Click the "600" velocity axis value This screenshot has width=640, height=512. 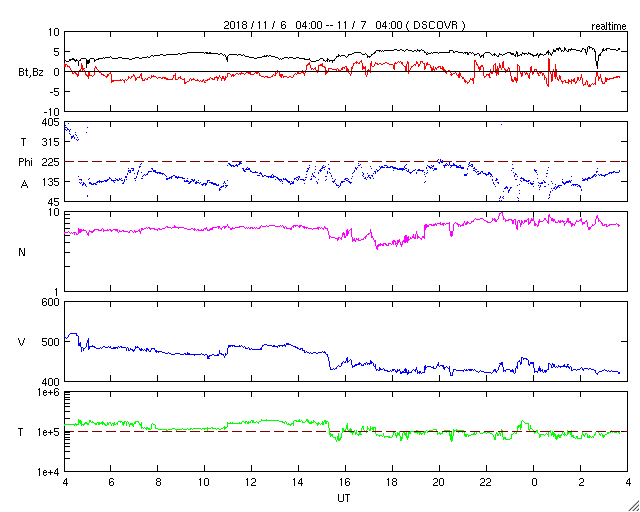click(x=52, y=303)
